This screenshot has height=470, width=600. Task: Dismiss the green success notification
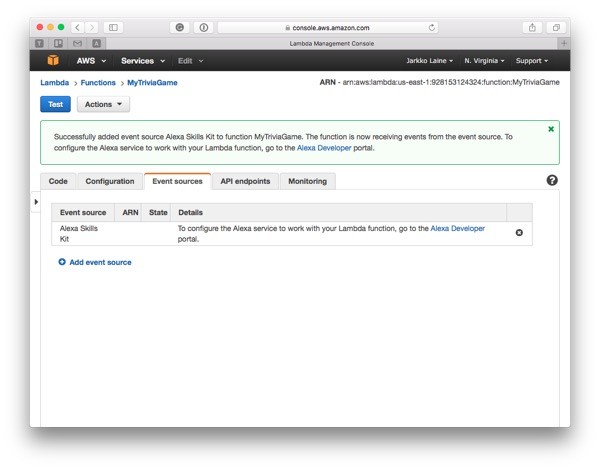coord(551,129)
